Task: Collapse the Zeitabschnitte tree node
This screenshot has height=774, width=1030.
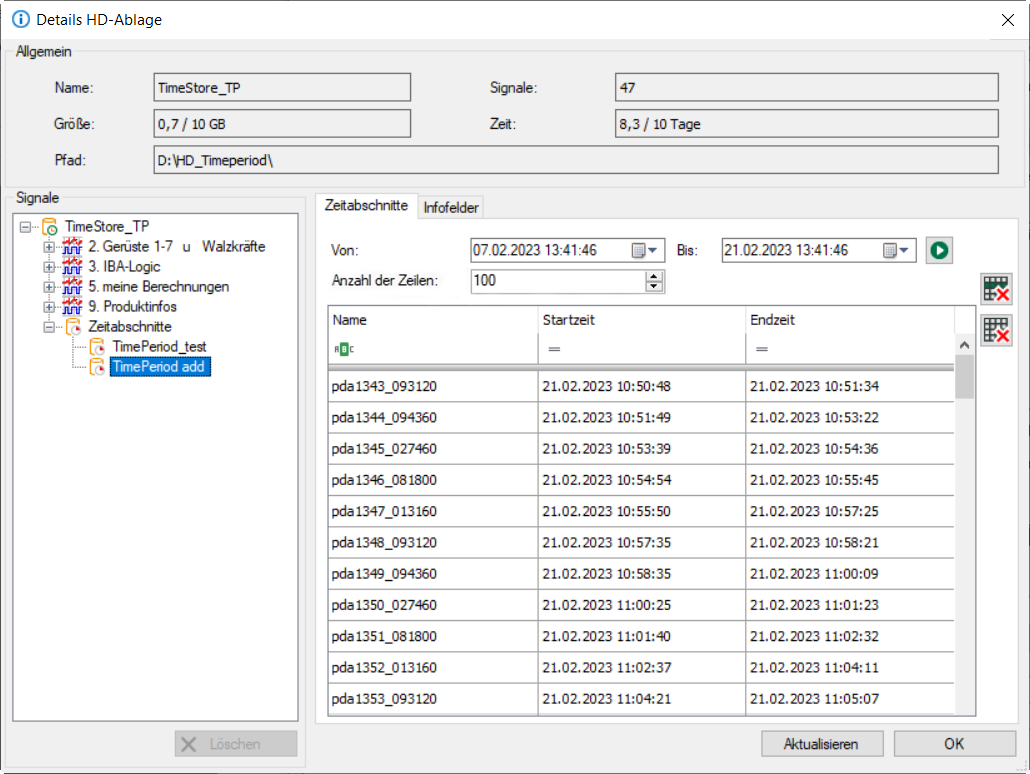Action: 49,327
